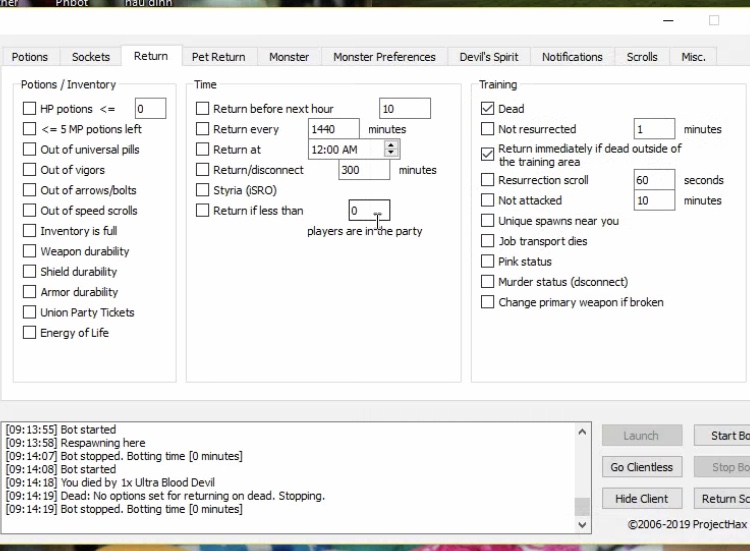
Task: Enable Inventory is full checkbox
Action: point(30,231)
